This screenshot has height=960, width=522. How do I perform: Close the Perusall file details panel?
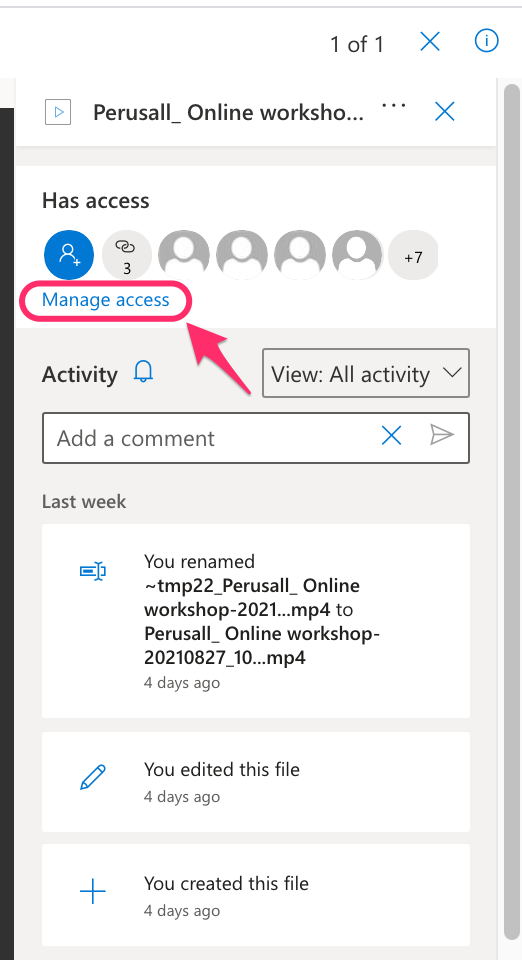[445, 111]
